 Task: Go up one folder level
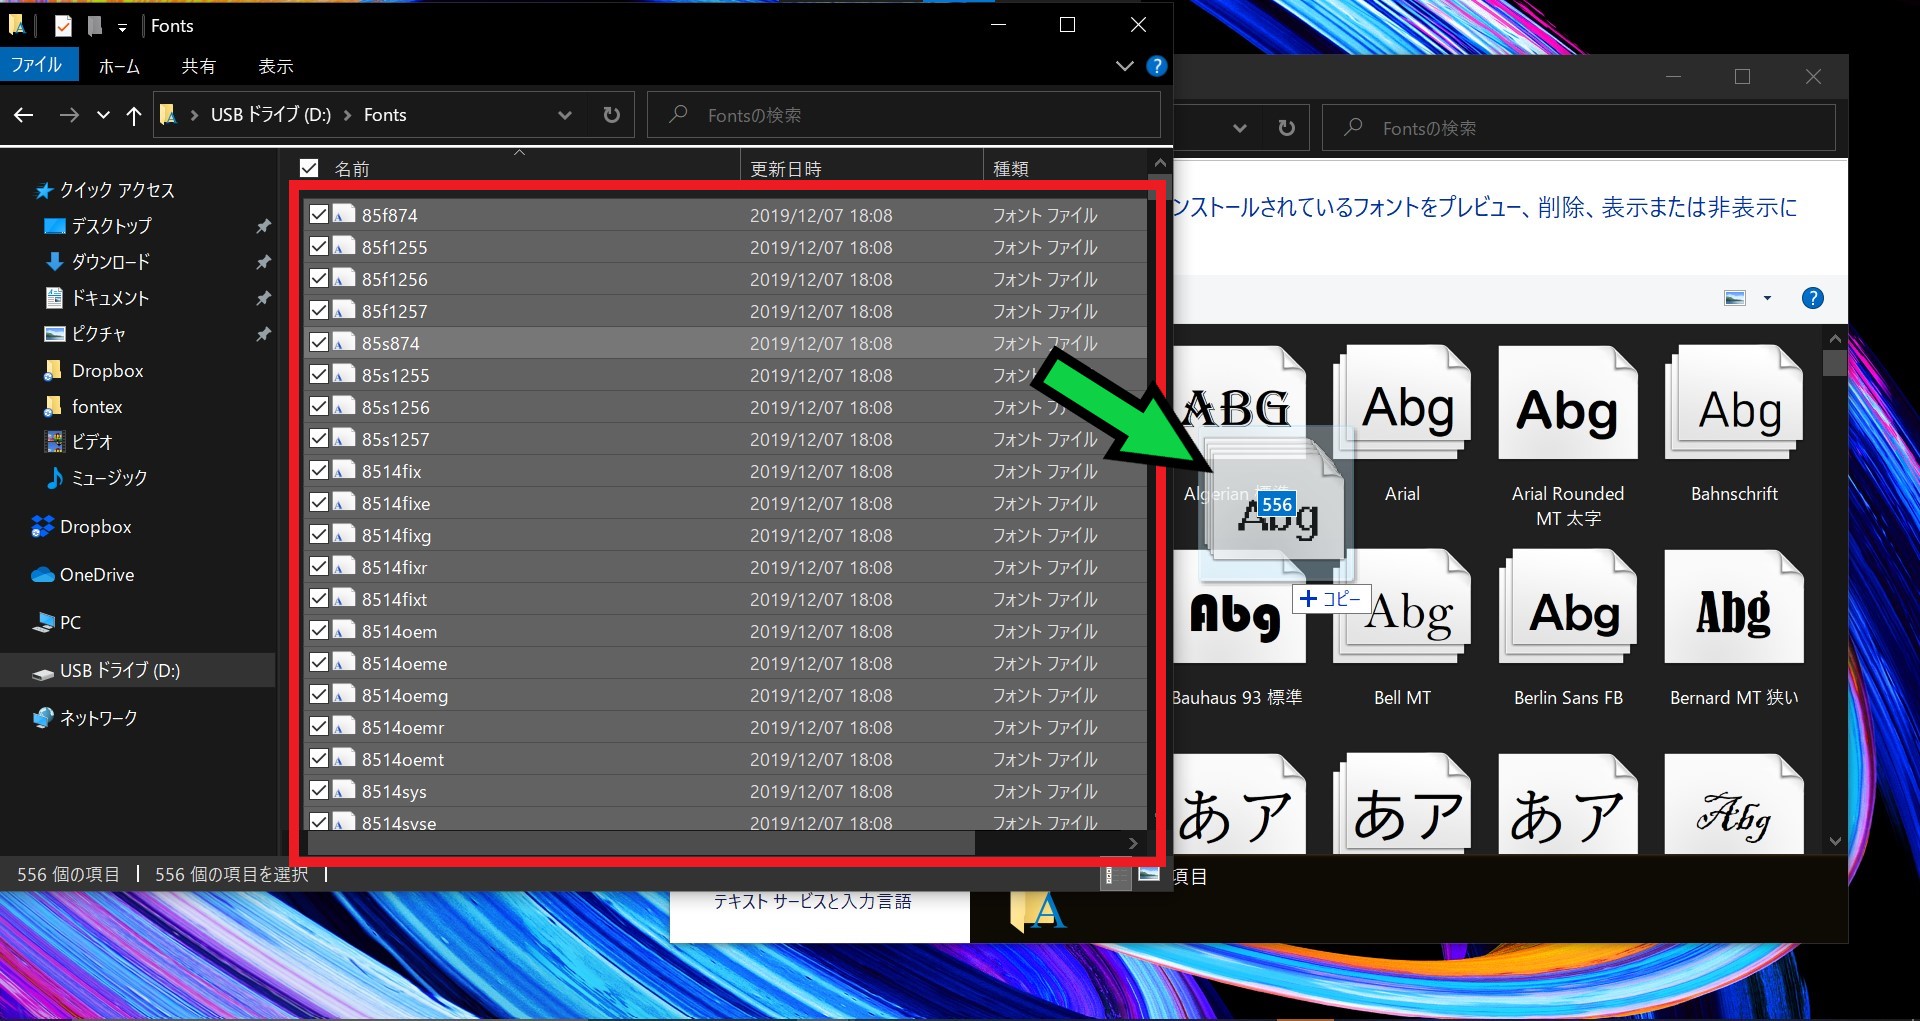[x=134, y=115]
